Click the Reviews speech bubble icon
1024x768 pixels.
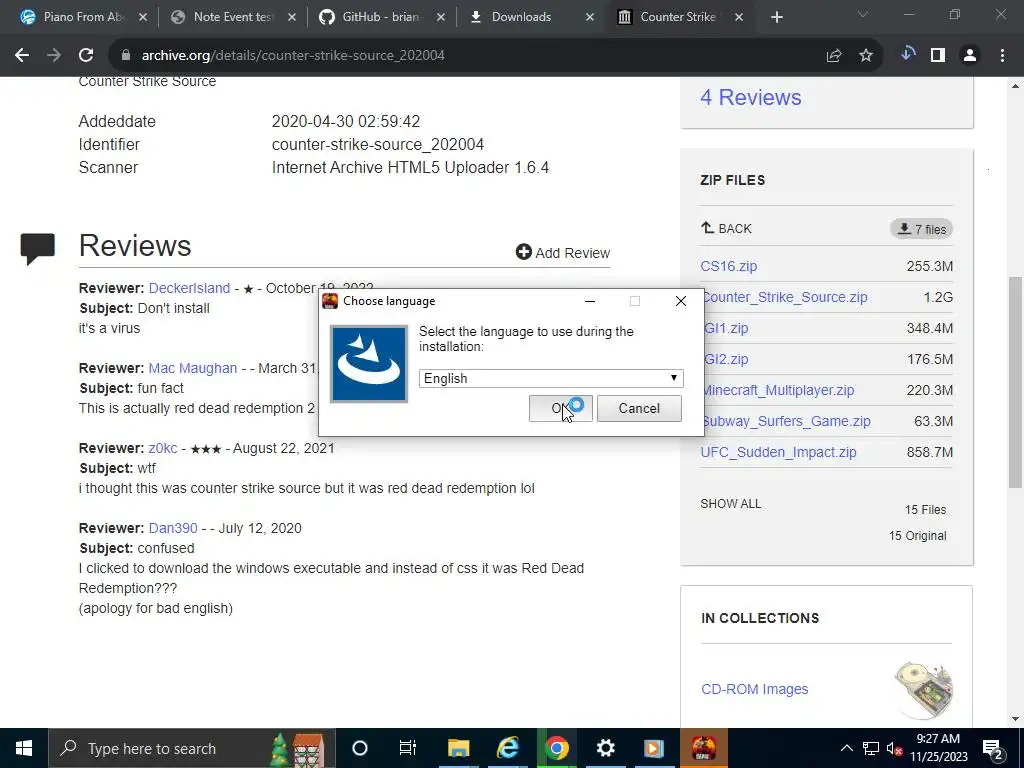(37, 248)
